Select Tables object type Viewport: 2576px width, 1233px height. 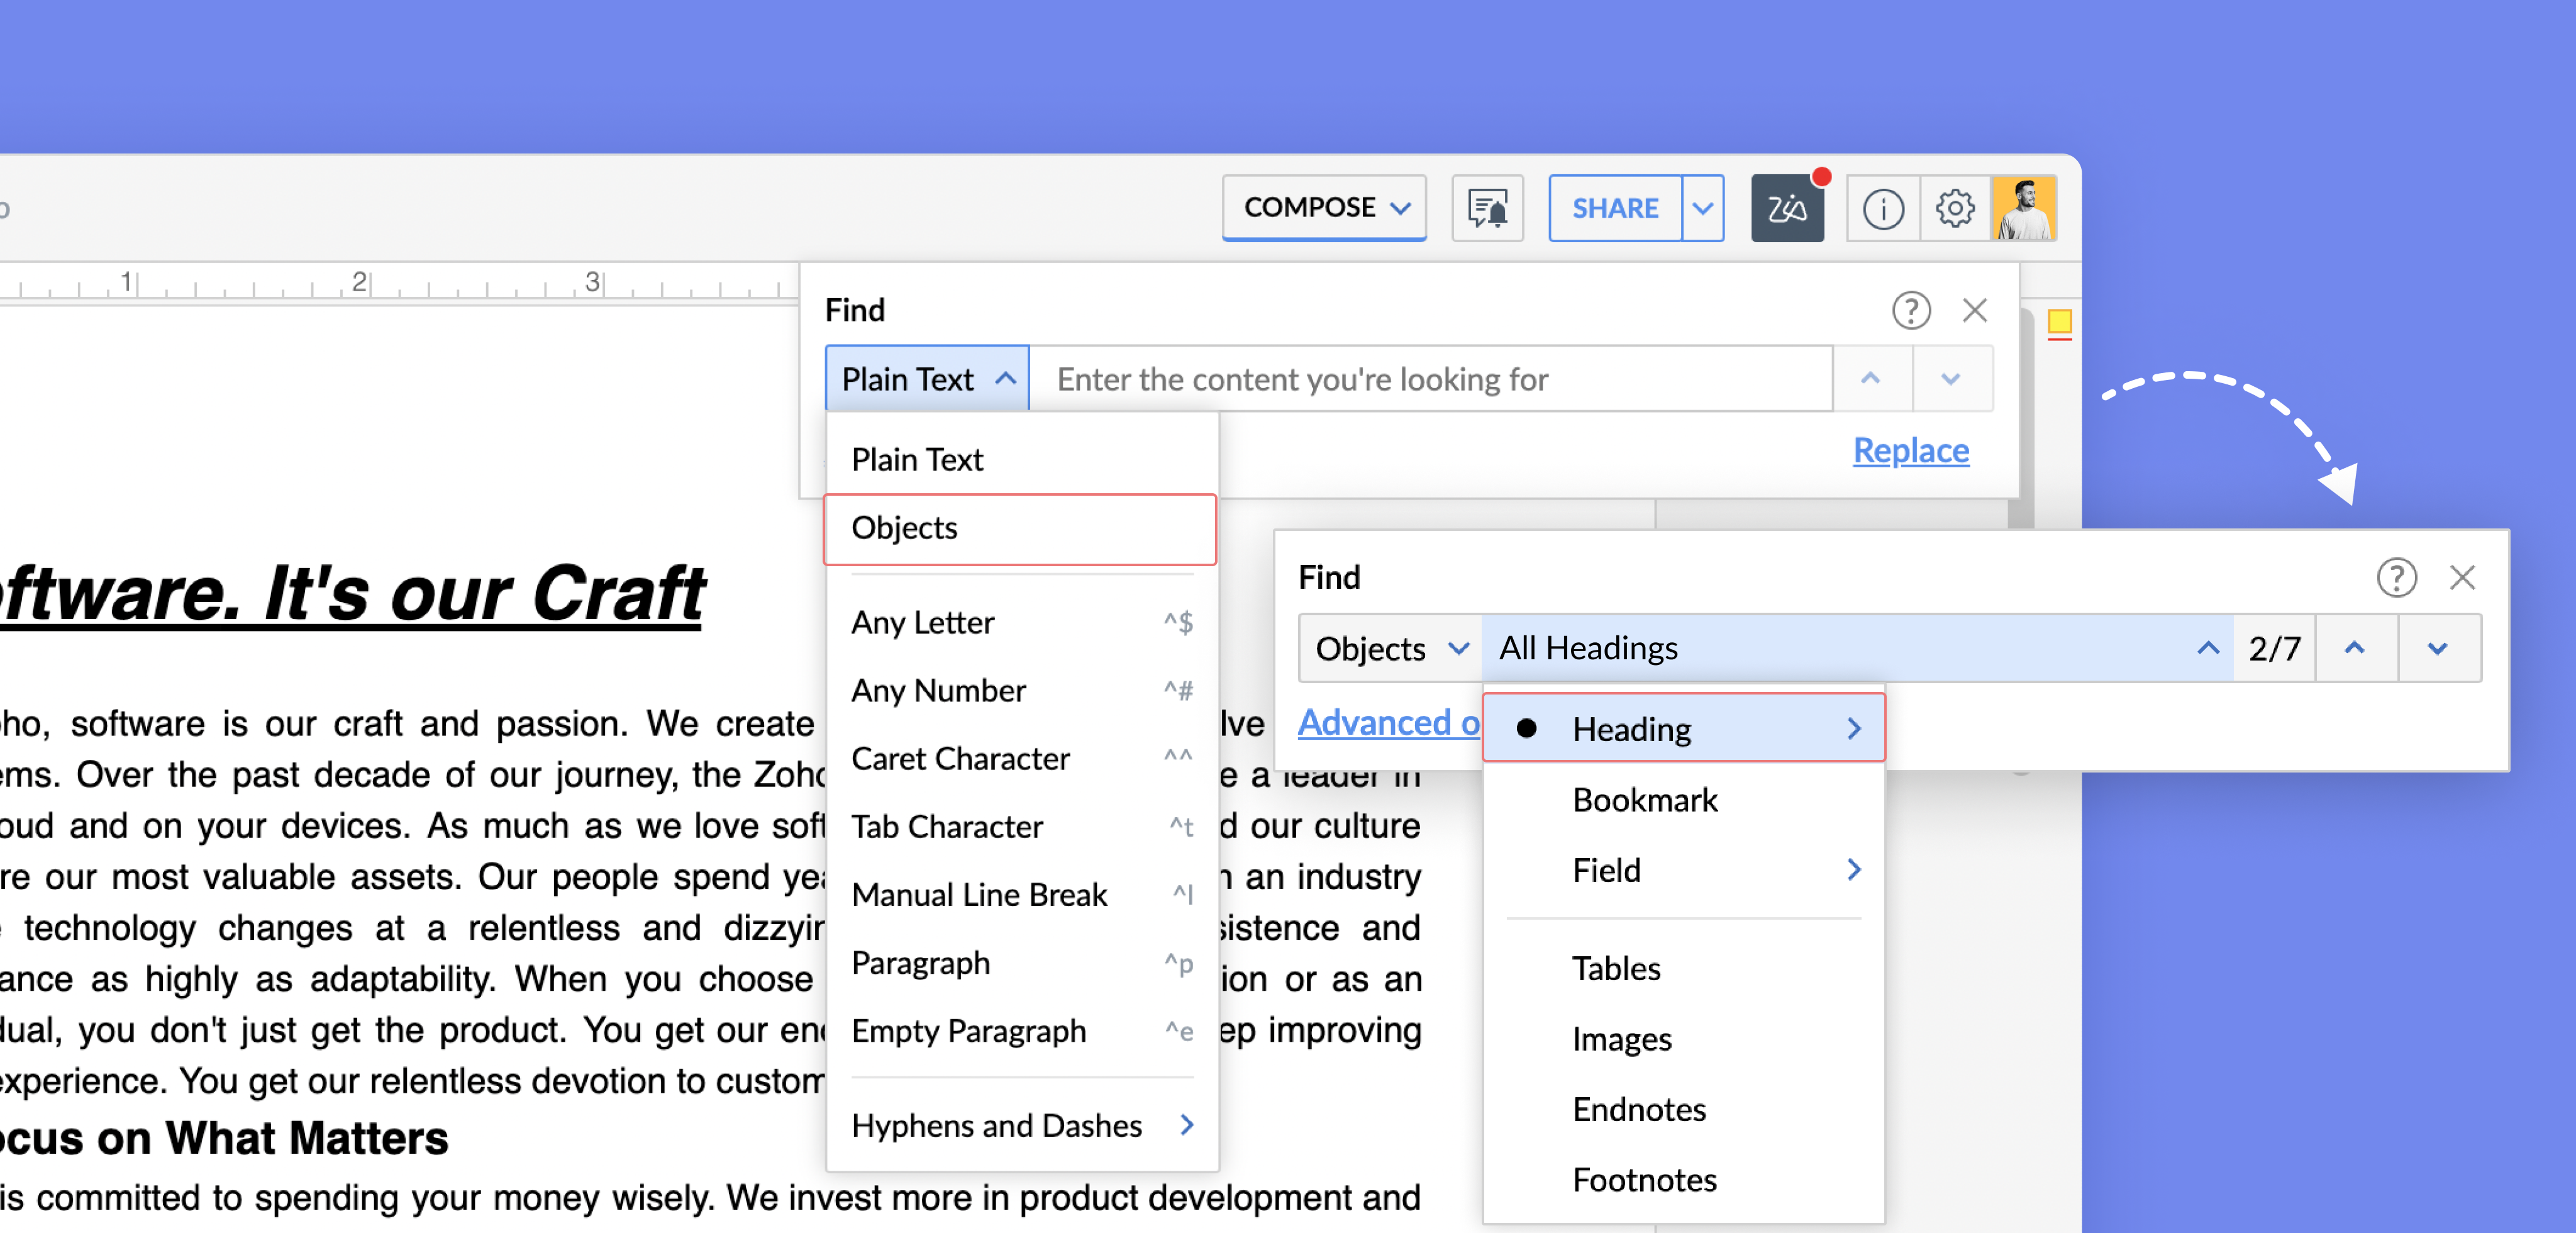coord(1683,968)
